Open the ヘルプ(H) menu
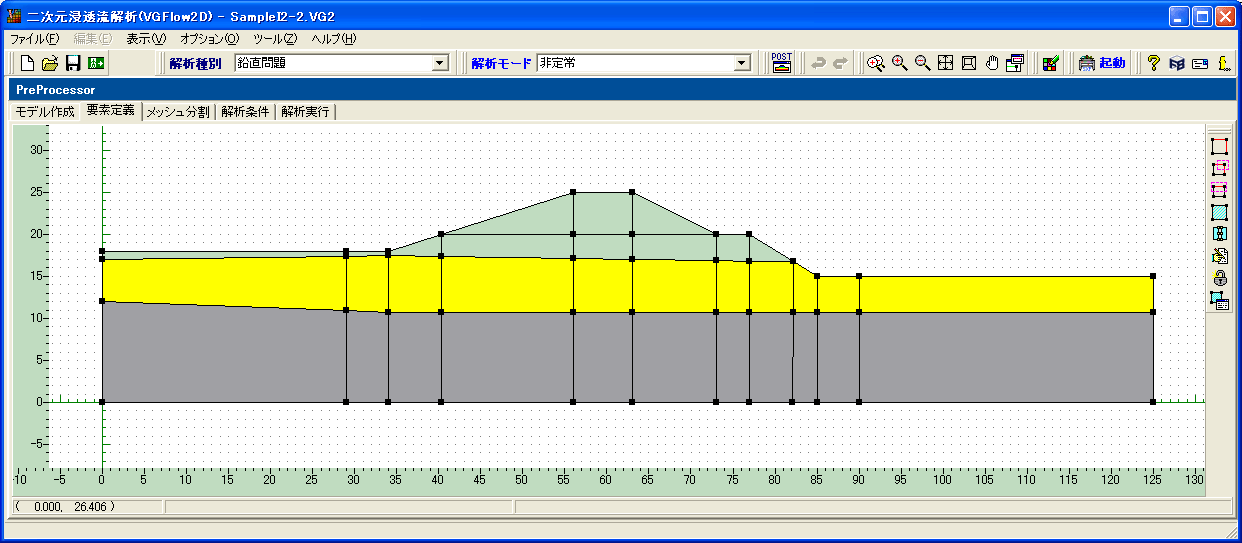This screenshot has height=543, width=1242. pyautogui.click(x=333, y=39)
